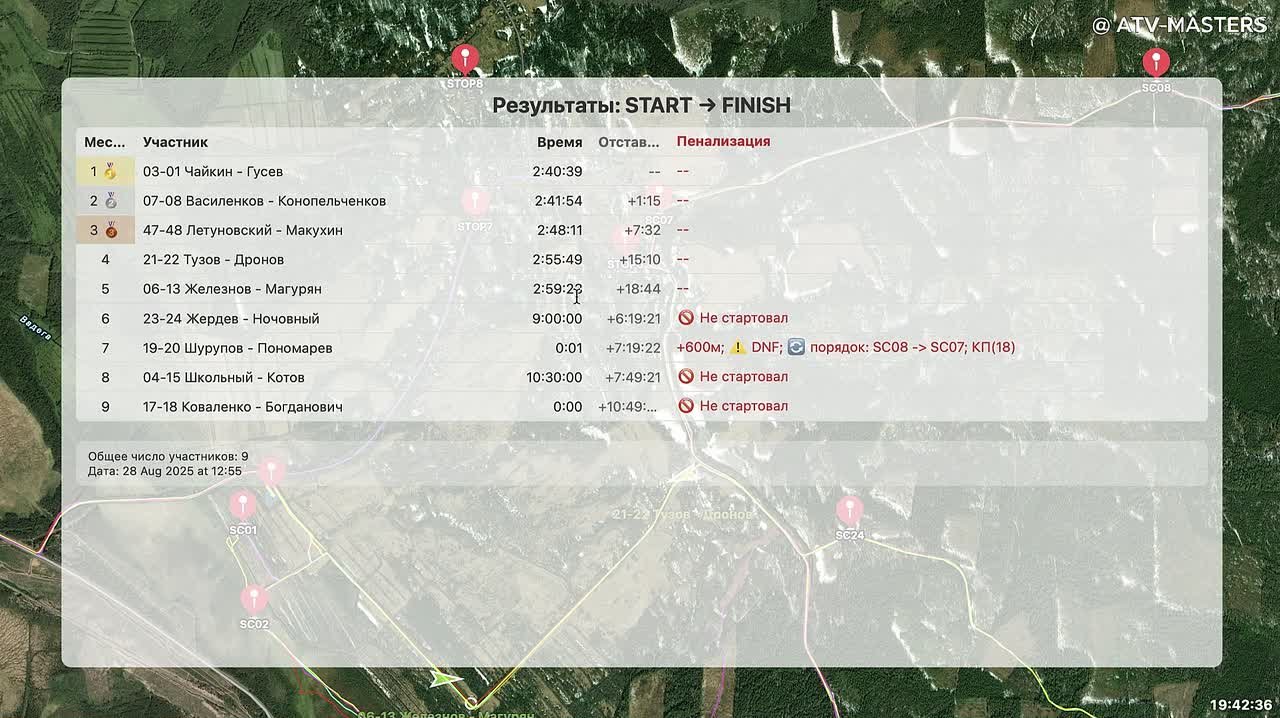This screenshot has height=718, width=1280.
Task: Click place number 4 in the table
Action: tap(105, 259)
